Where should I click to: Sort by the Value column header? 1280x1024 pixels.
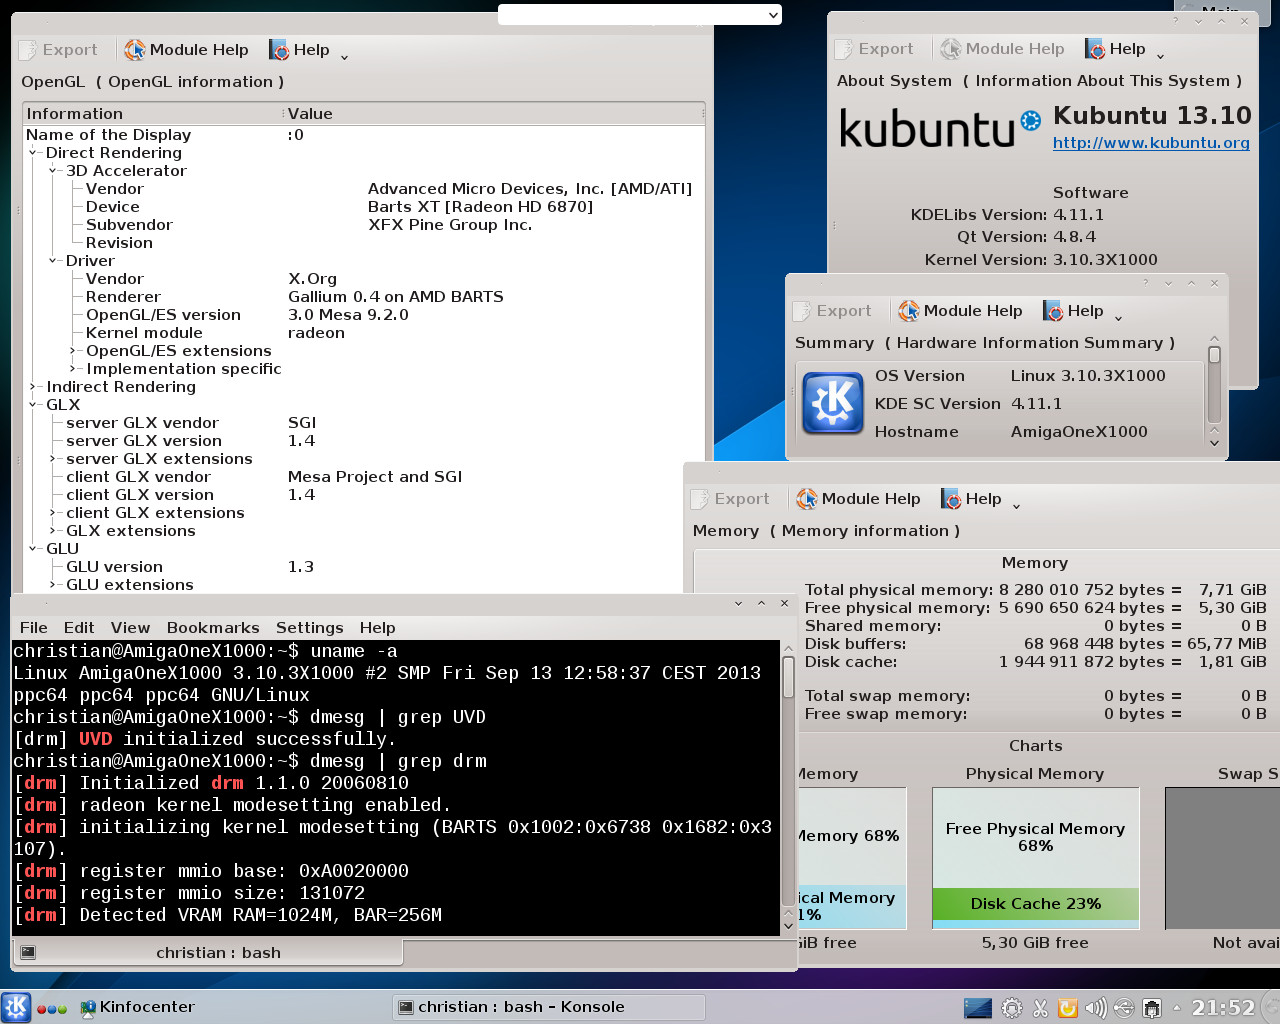pyautogui.click(x=495, y=114)
